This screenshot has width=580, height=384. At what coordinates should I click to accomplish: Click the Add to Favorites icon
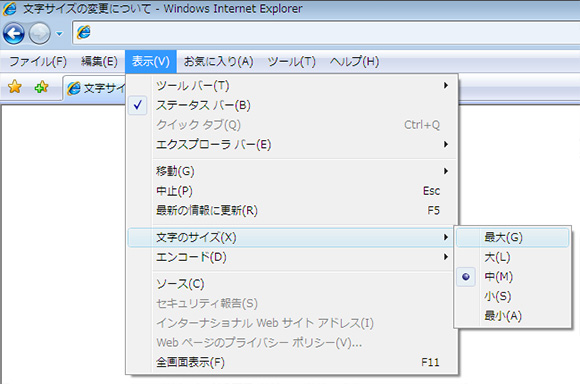click(41, 87)
